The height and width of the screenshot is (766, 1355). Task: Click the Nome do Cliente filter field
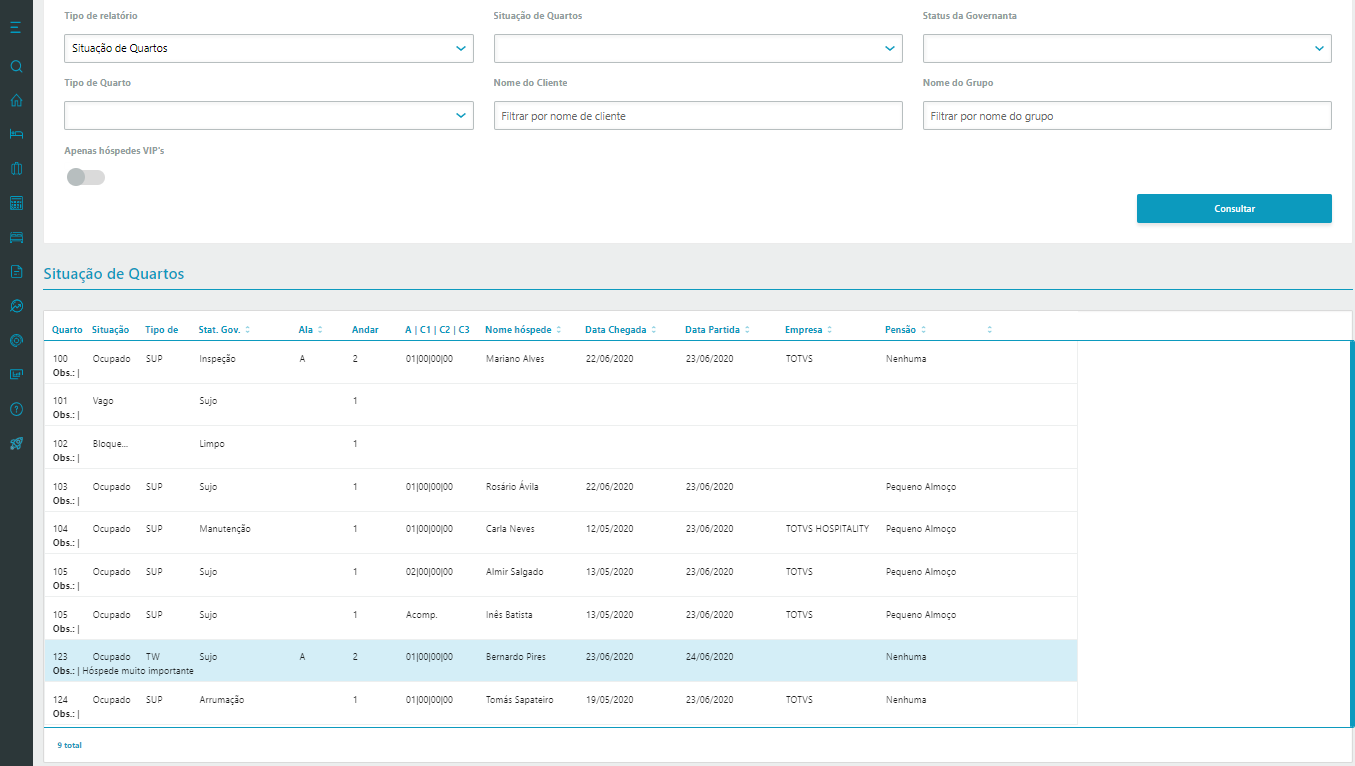click(697, 116)
